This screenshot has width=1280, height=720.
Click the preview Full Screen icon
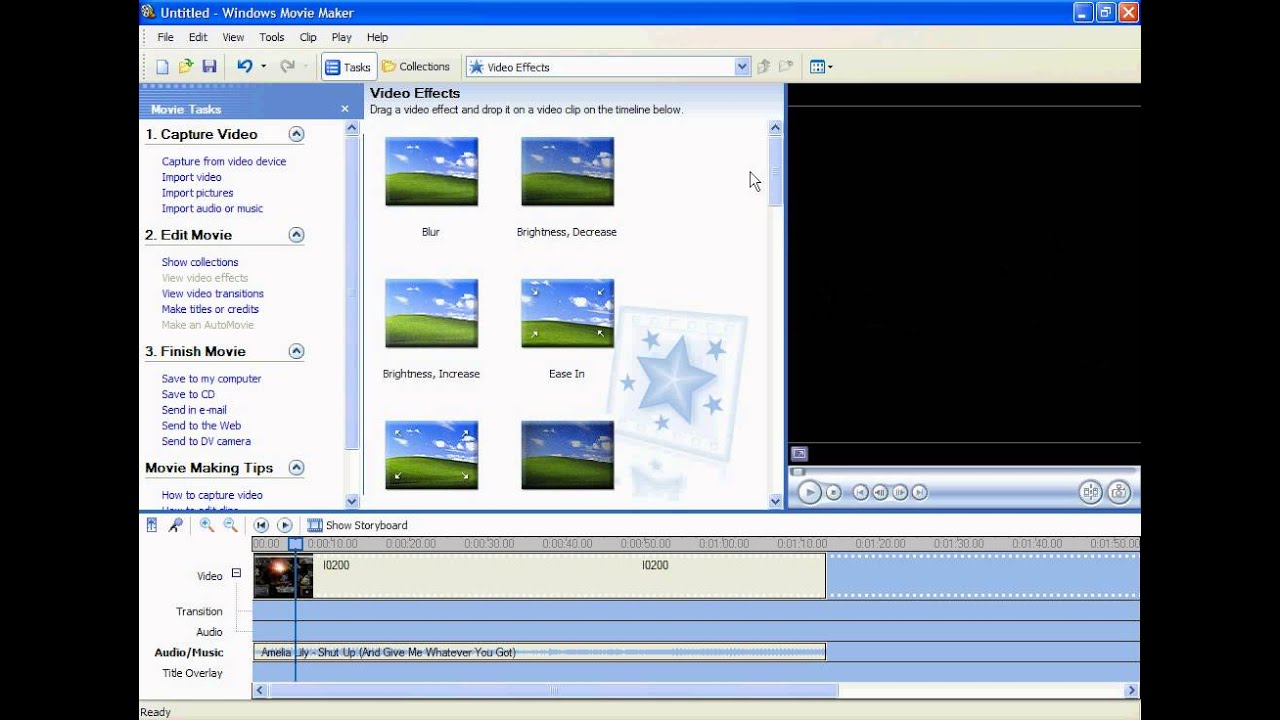tap(798, 453)
